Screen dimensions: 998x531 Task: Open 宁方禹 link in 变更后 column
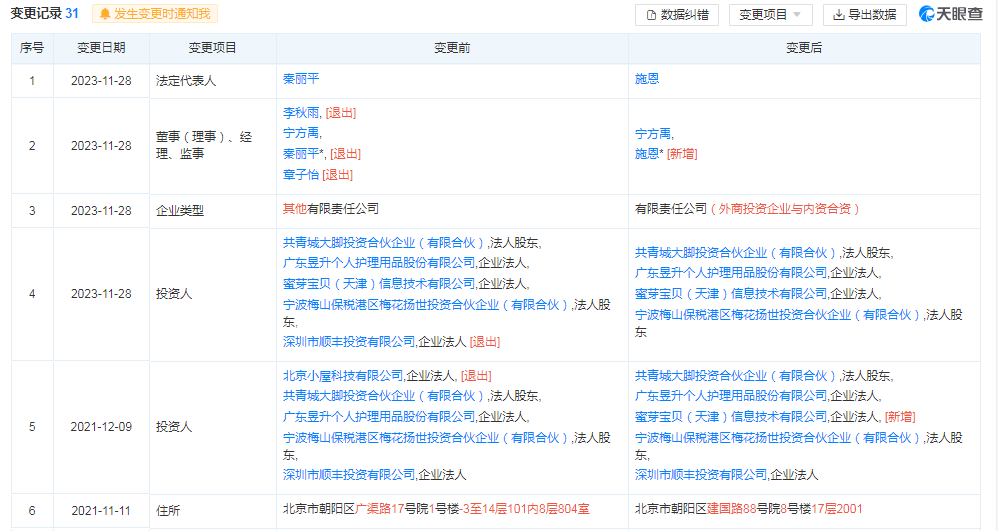point(653,134)
